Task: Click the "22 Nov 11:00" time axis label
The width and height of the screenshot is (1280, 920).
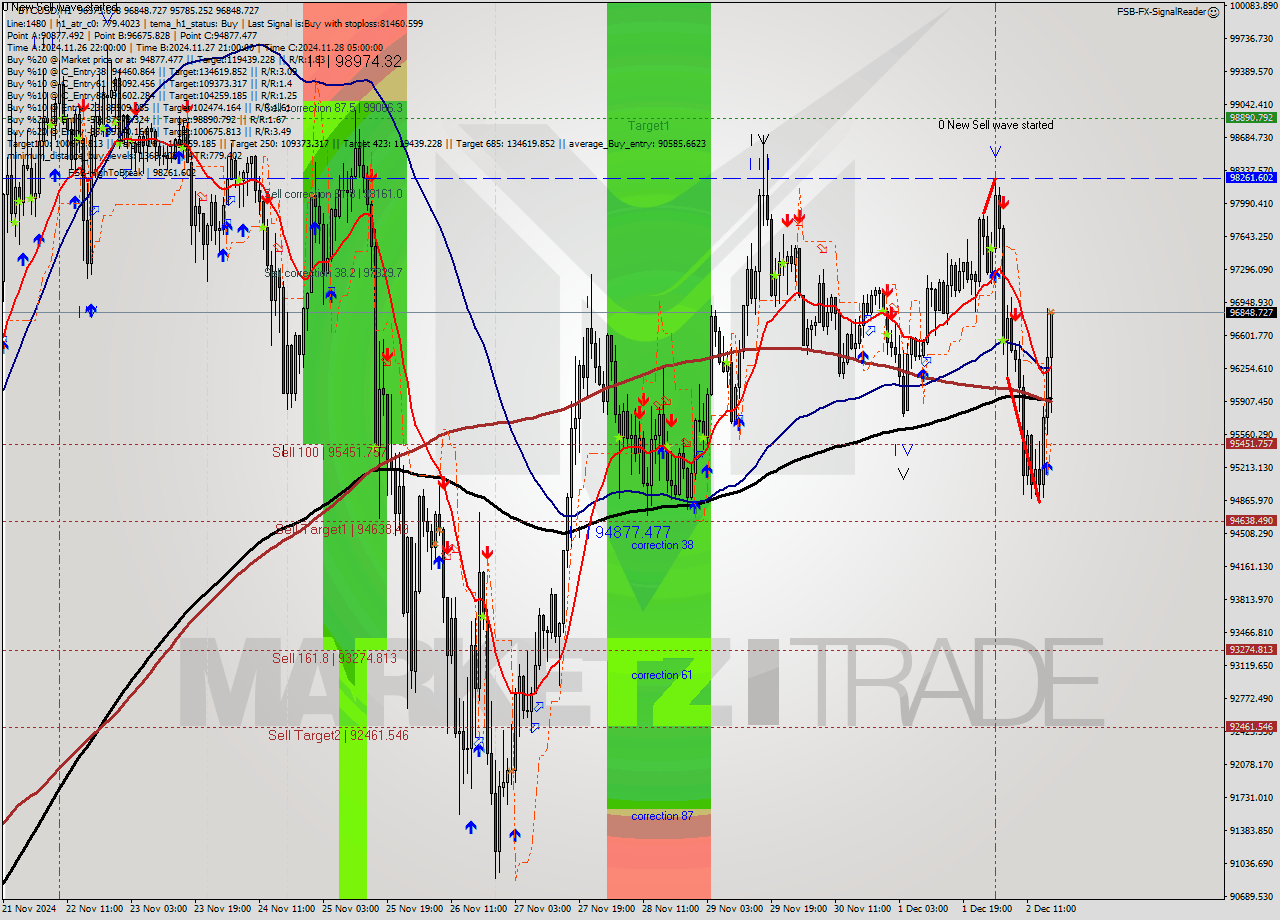Action: point(95,909)
